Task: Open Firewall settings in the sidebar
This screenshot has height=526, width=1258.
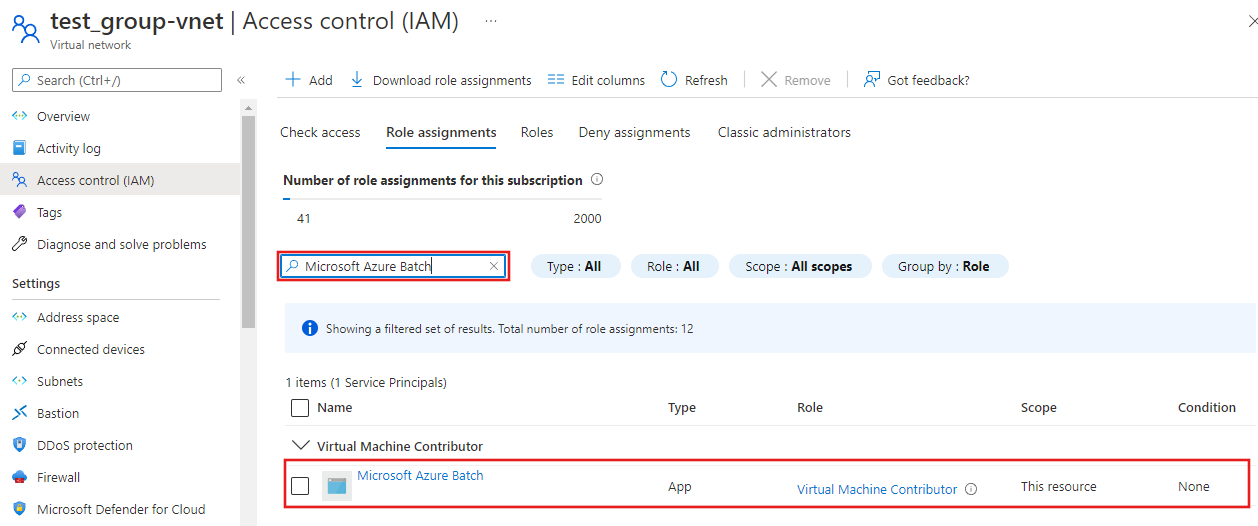Action: coord(58,477)
